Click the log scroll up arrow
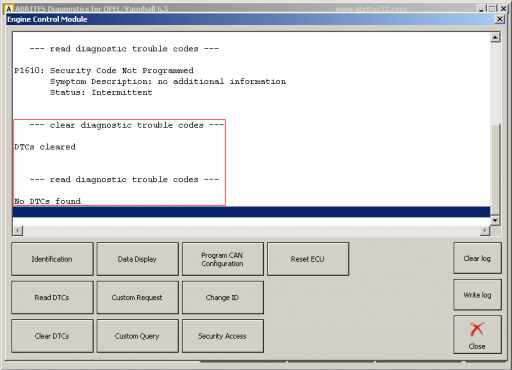 click(x=495, y=37)
